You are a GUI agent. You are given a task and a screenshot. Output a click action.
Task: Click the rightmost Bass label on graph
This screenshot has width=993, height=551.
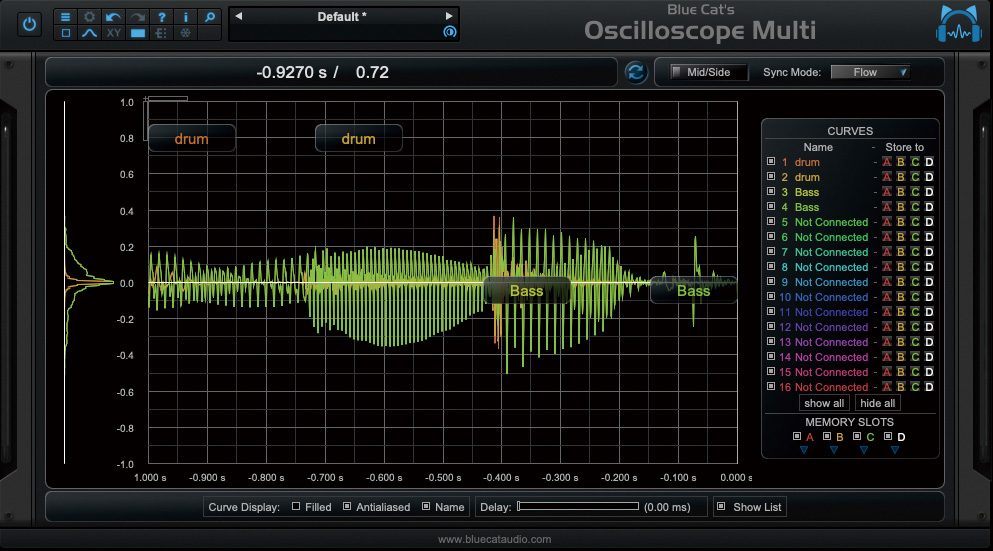[x=693, y=291]
